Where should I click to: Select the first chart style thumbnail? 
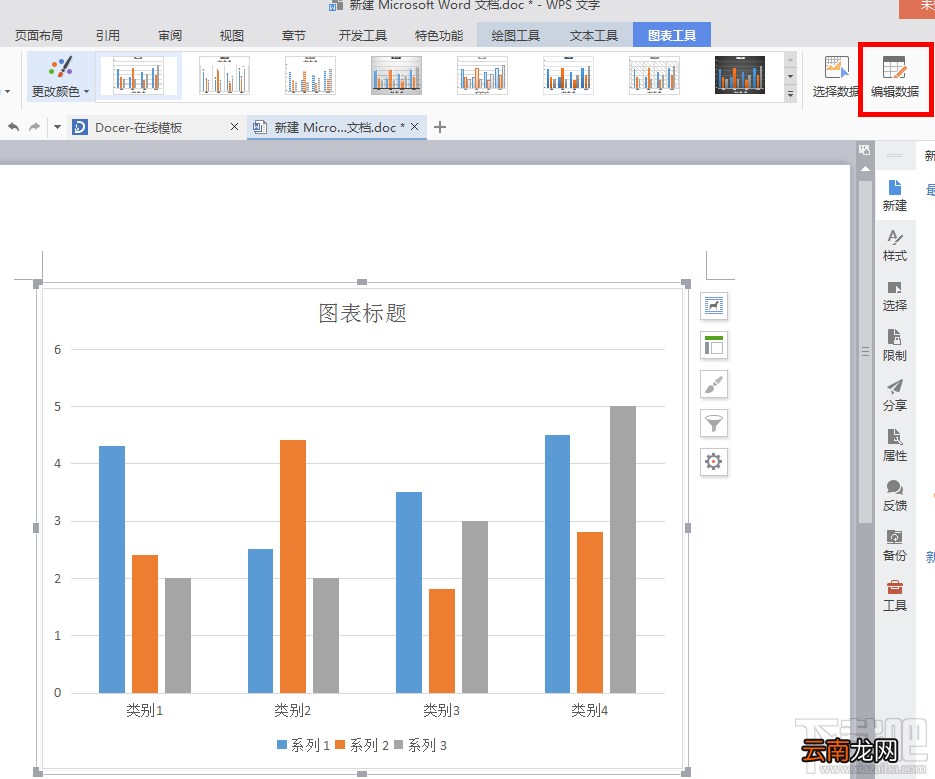point(139,75)
